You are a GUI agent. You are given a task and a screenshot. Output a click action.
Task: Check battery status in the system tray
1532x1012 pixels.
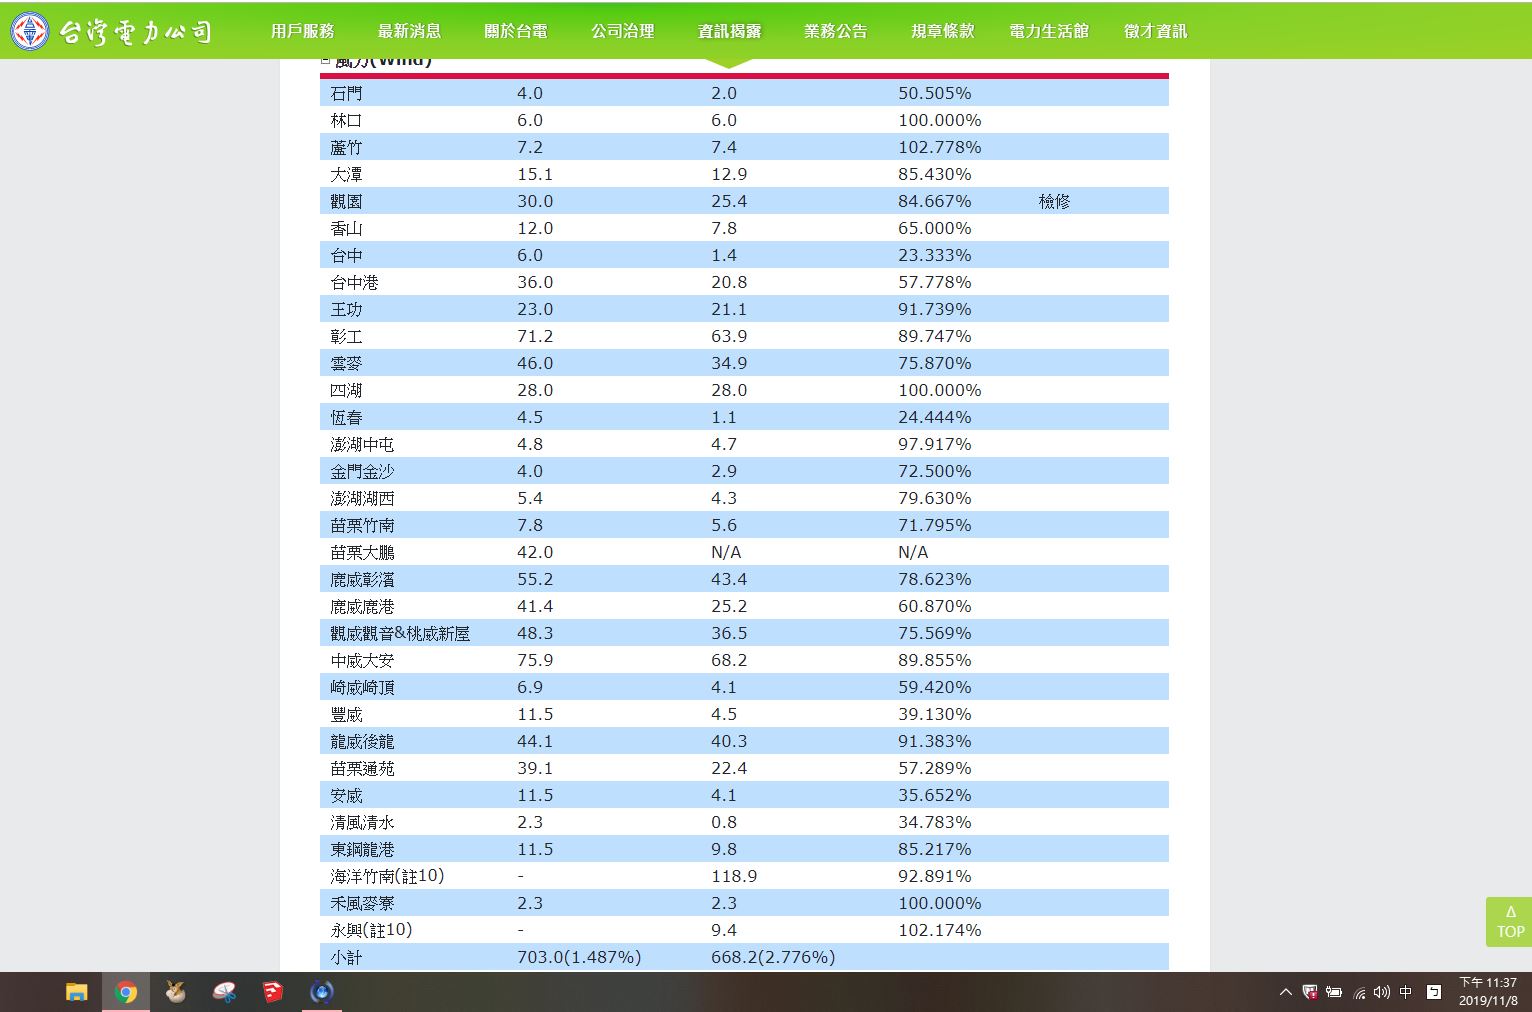click(x=1334, y=992)
